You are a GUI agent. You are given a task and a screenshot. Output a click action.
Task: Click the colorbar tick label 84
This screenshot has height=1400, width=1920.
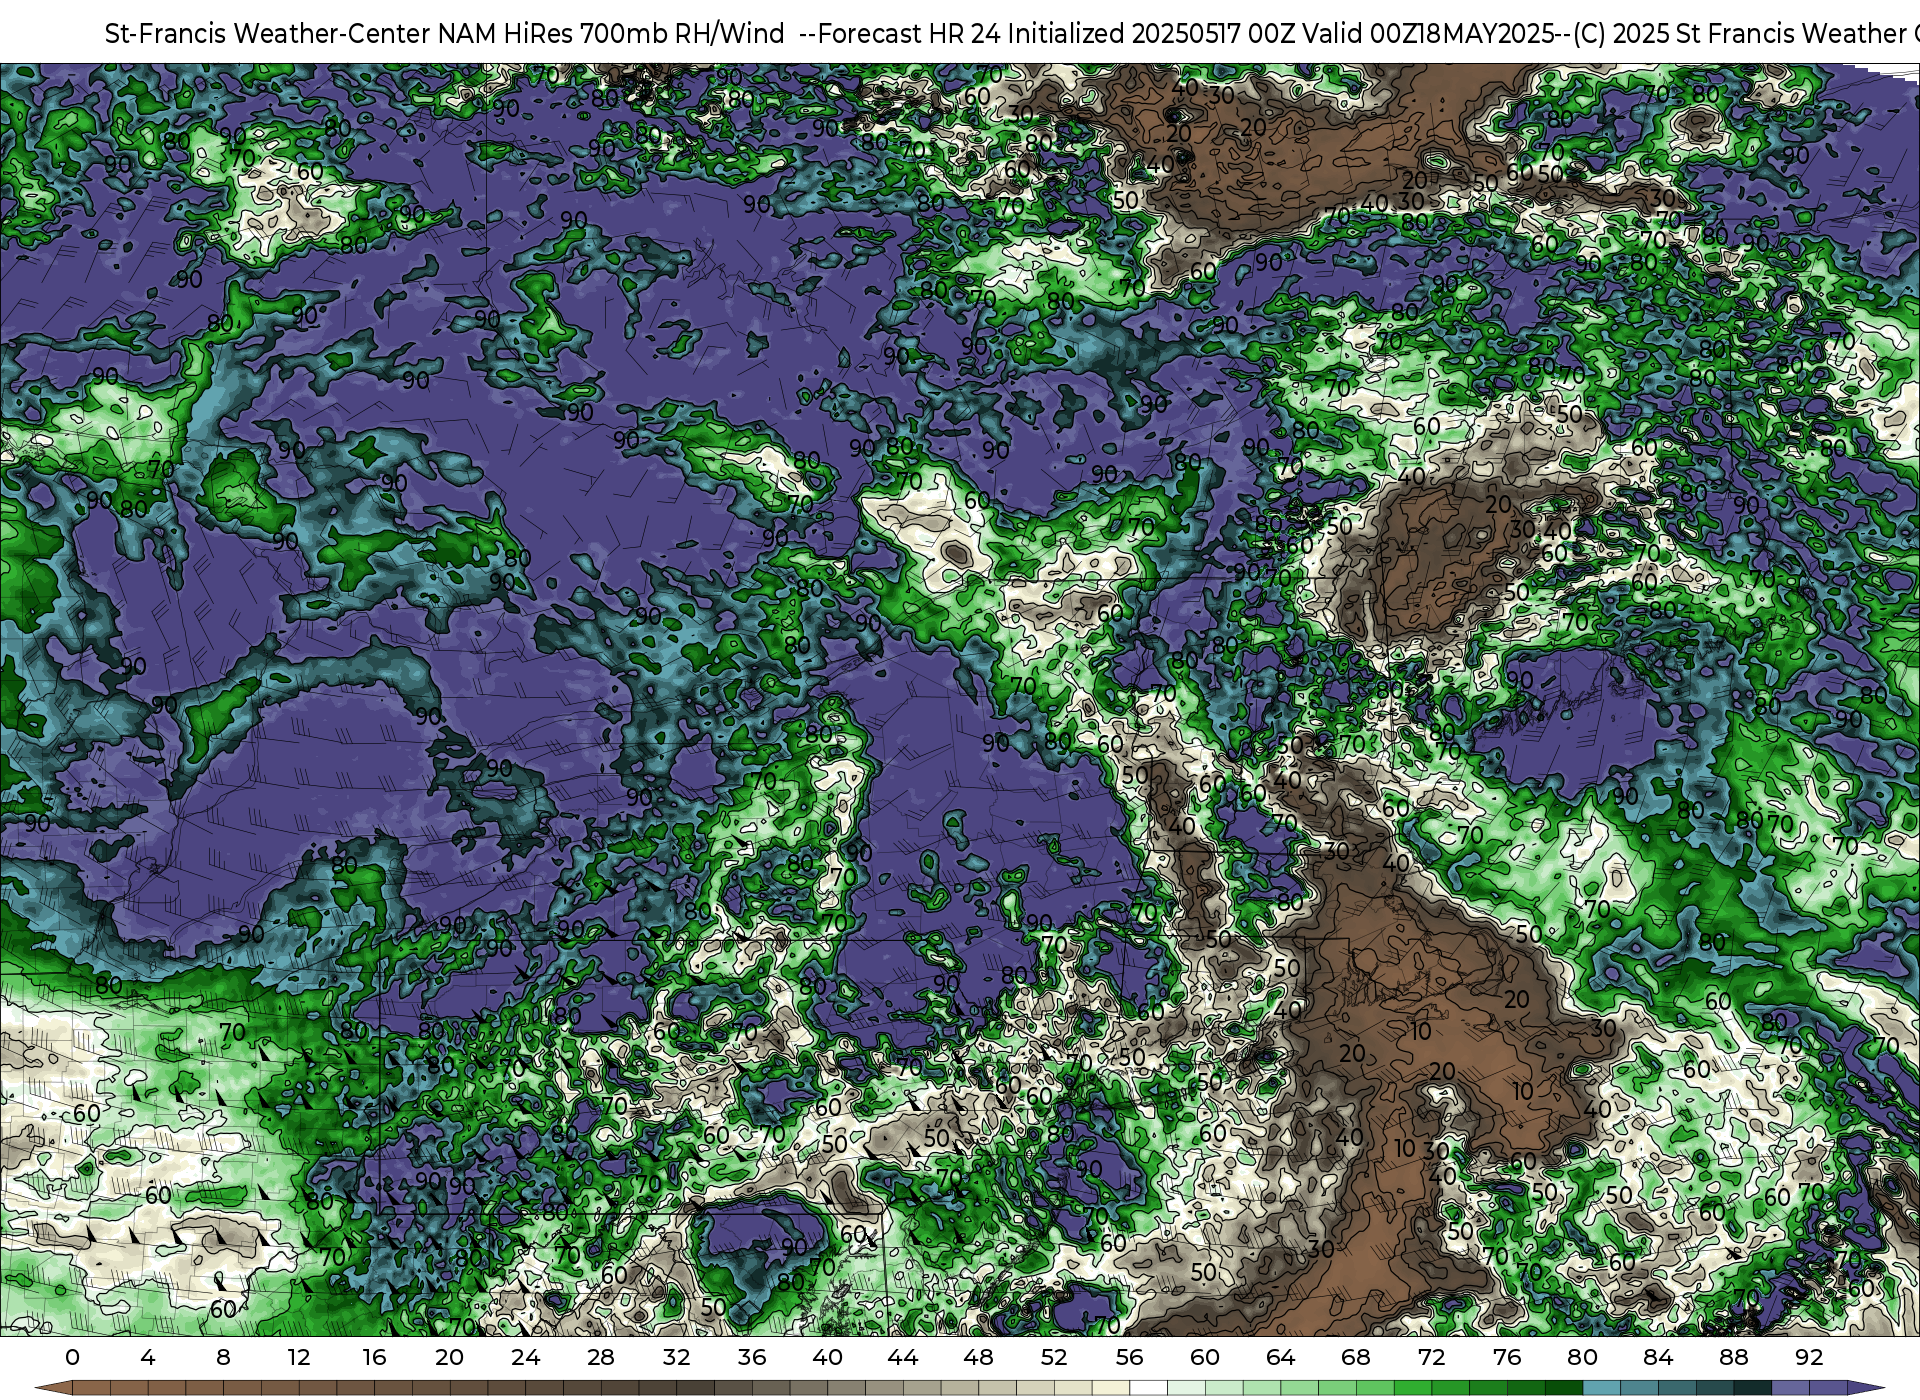click(x=1658, y=1357)
